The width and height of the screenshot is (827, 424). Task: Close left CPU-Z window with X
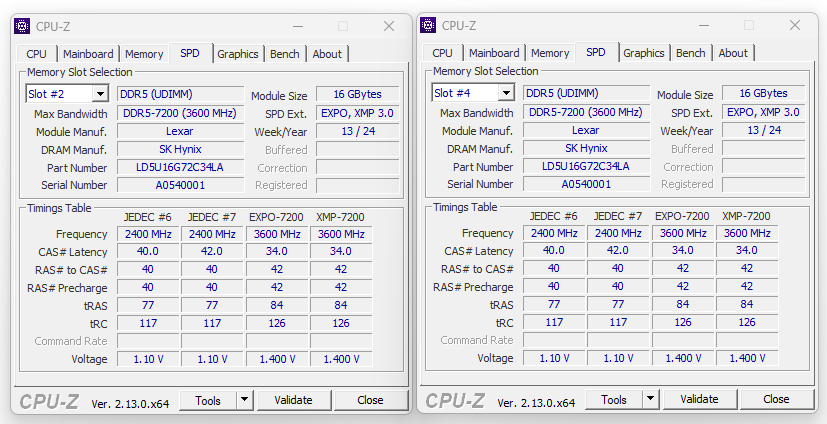[x=389, y=26]
